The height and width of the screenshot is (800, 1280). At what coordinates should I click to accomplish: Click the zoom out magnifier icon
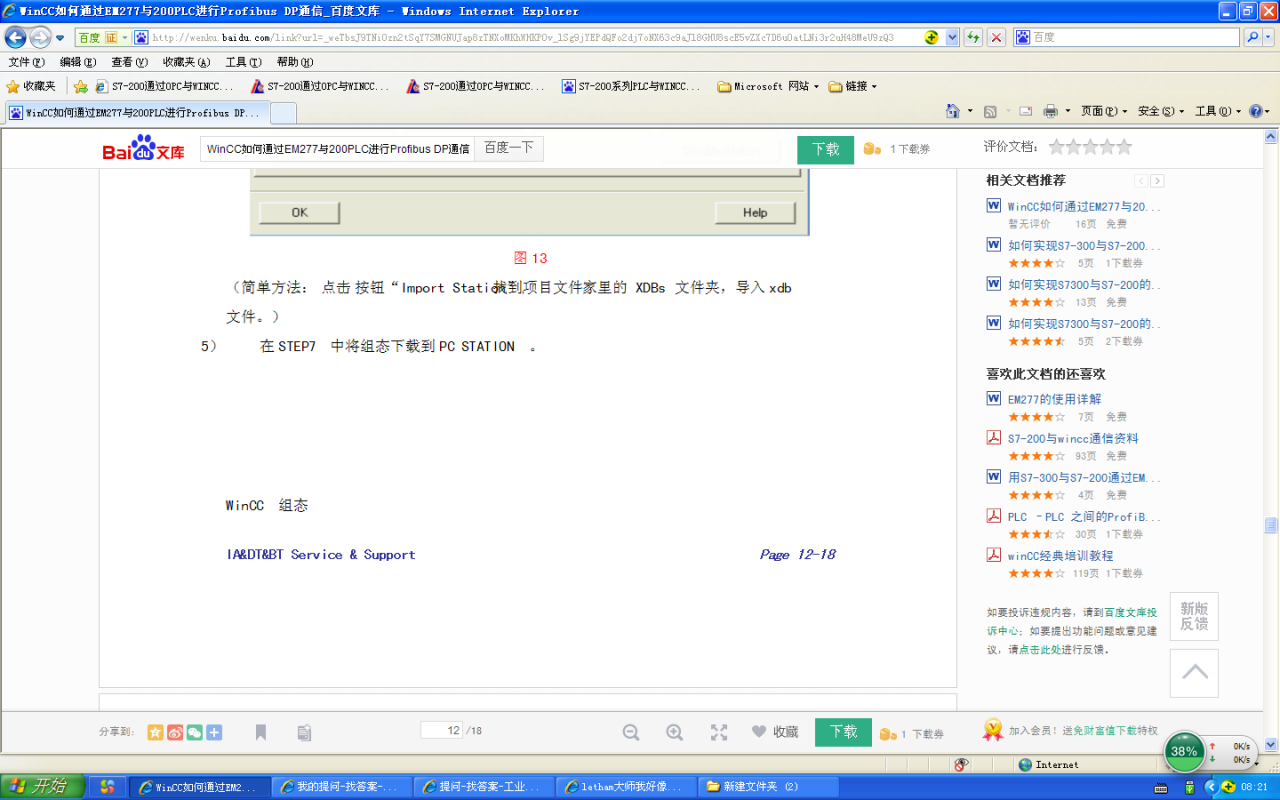coord(631,732)
